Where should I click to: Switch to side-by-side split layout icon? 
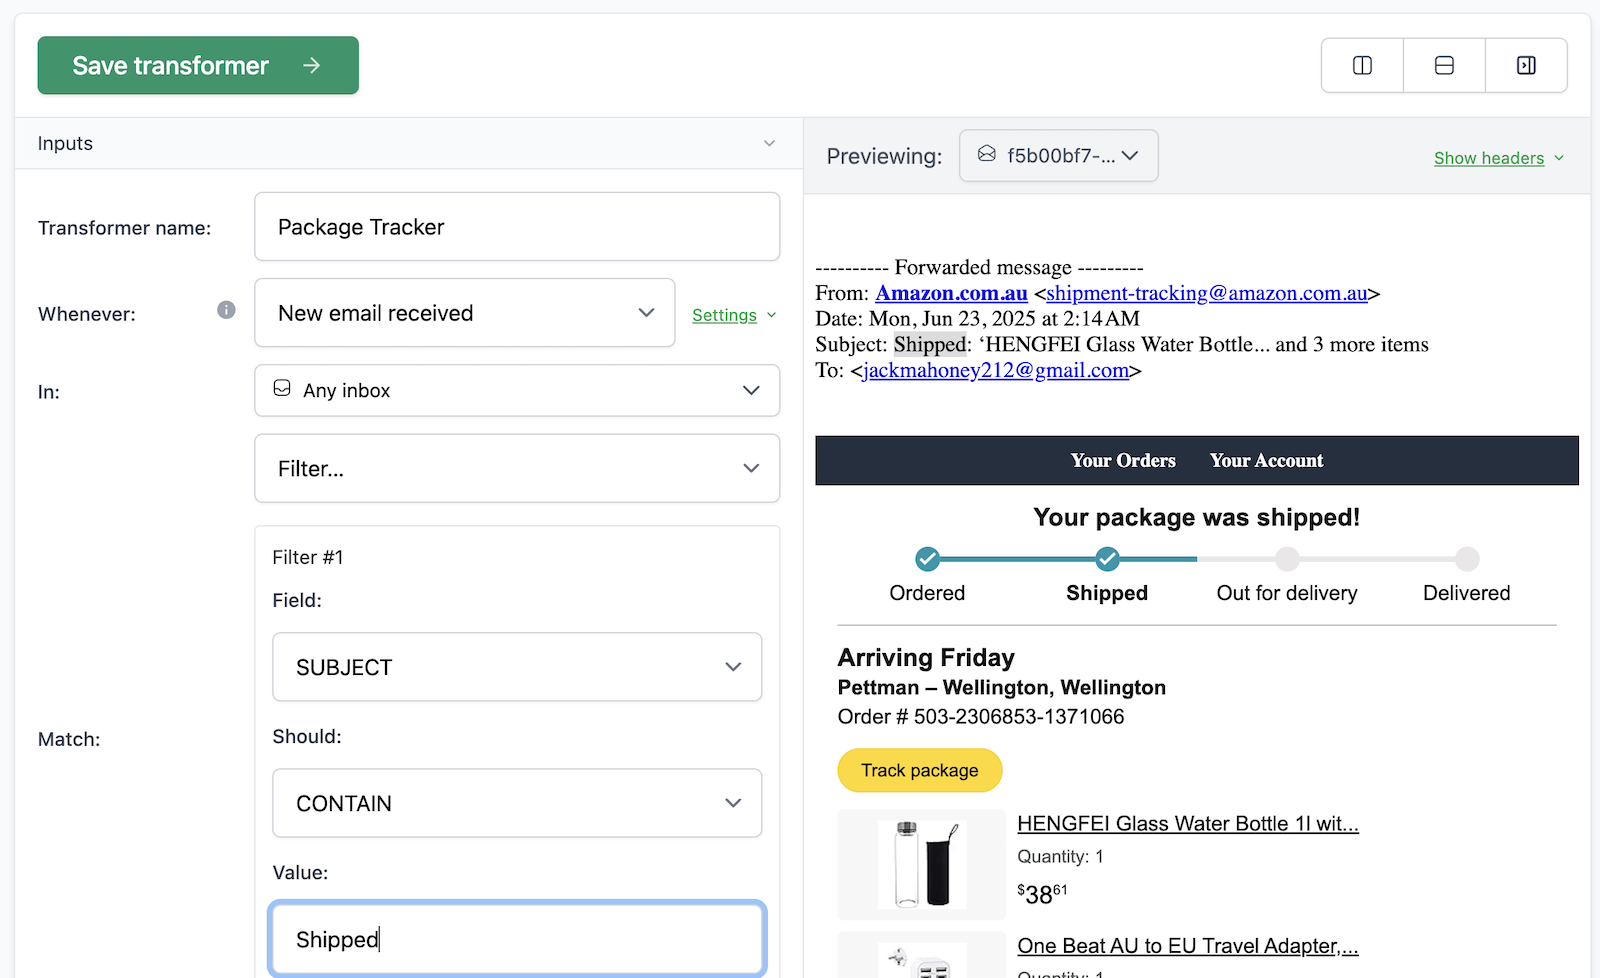pos(1362,66)
